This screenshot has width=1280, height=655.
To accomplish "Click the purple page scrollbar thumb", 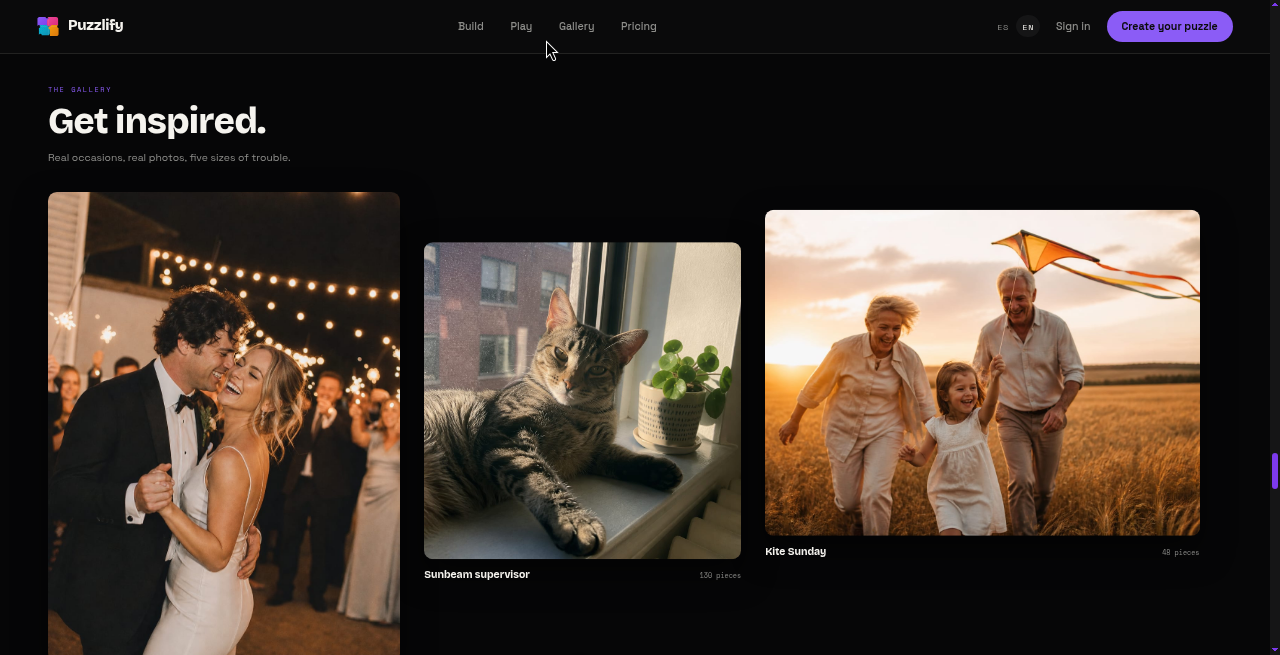I will click(1275, 471).
